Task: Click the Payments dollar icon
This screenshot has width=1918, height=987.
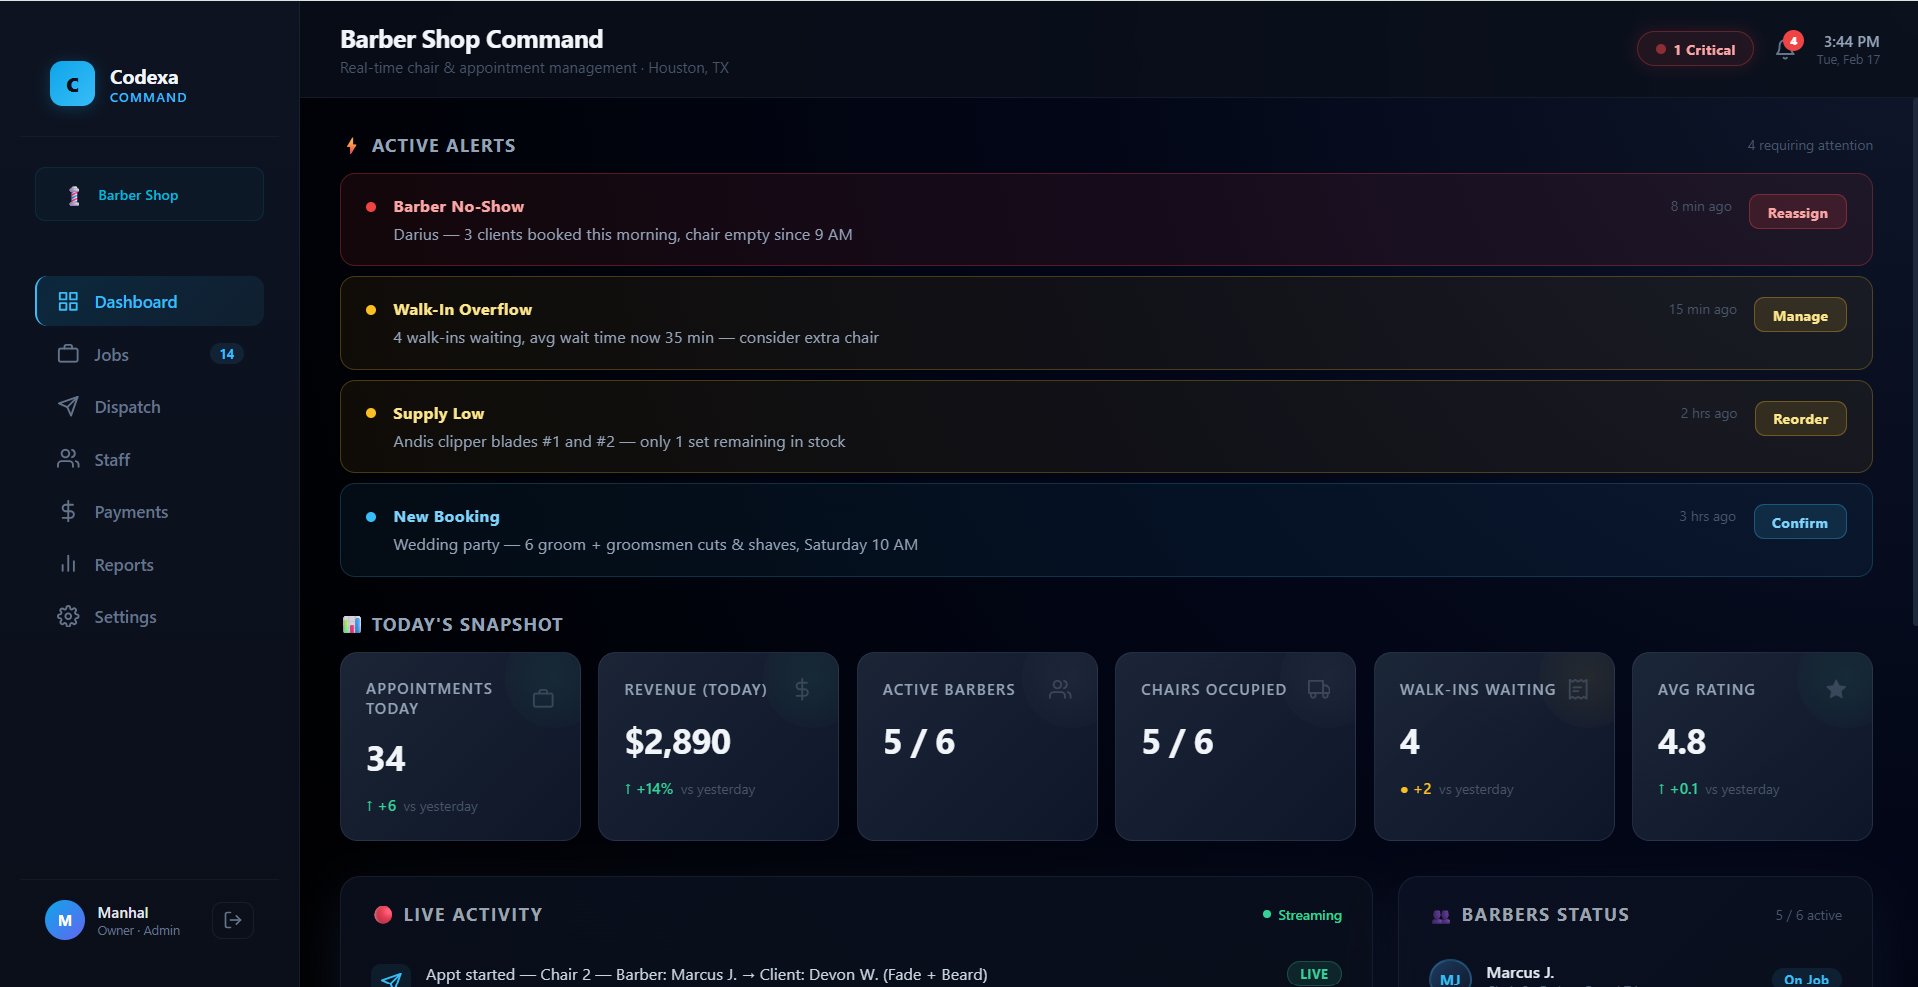Action: coord(67,512)
